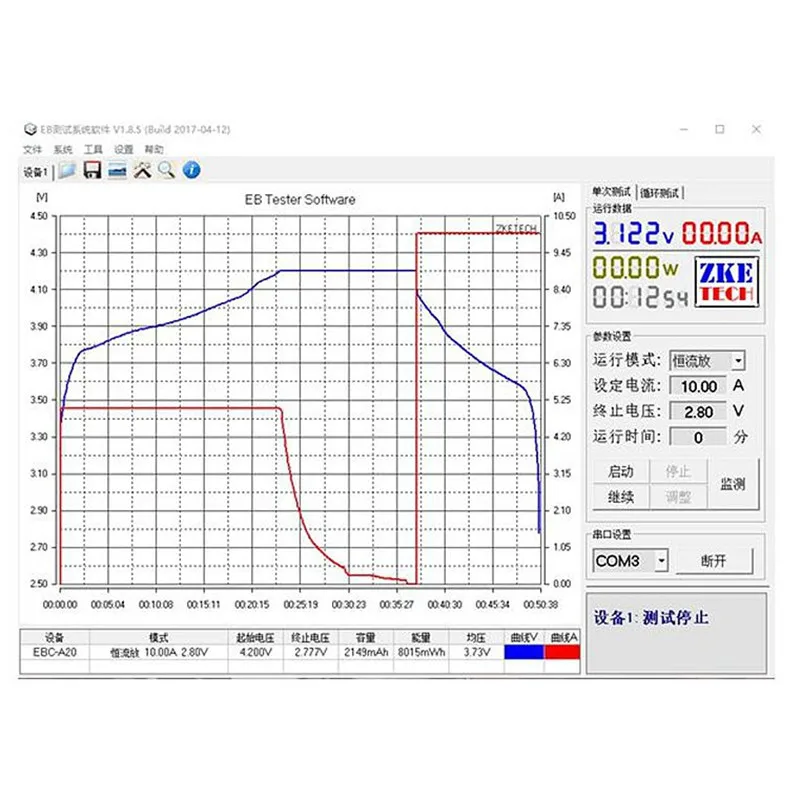
Task: Click the 运行时间 field showing 0
Action: (x=698, y=437)
